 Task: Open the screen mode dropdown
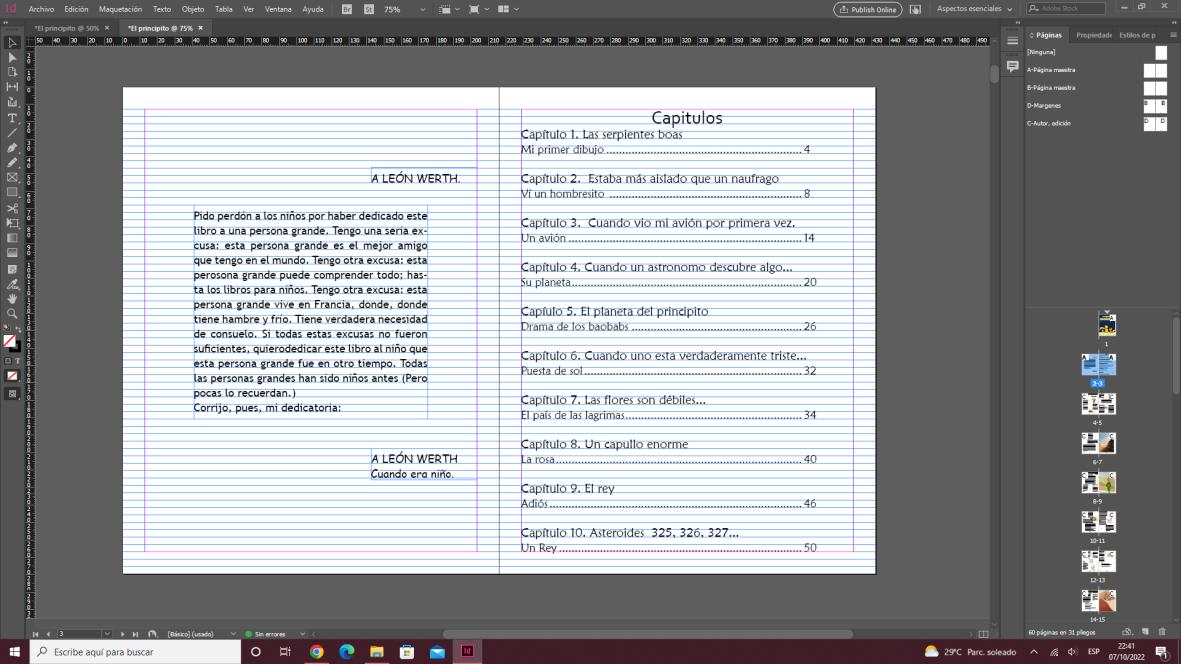(x=487, y=10)
